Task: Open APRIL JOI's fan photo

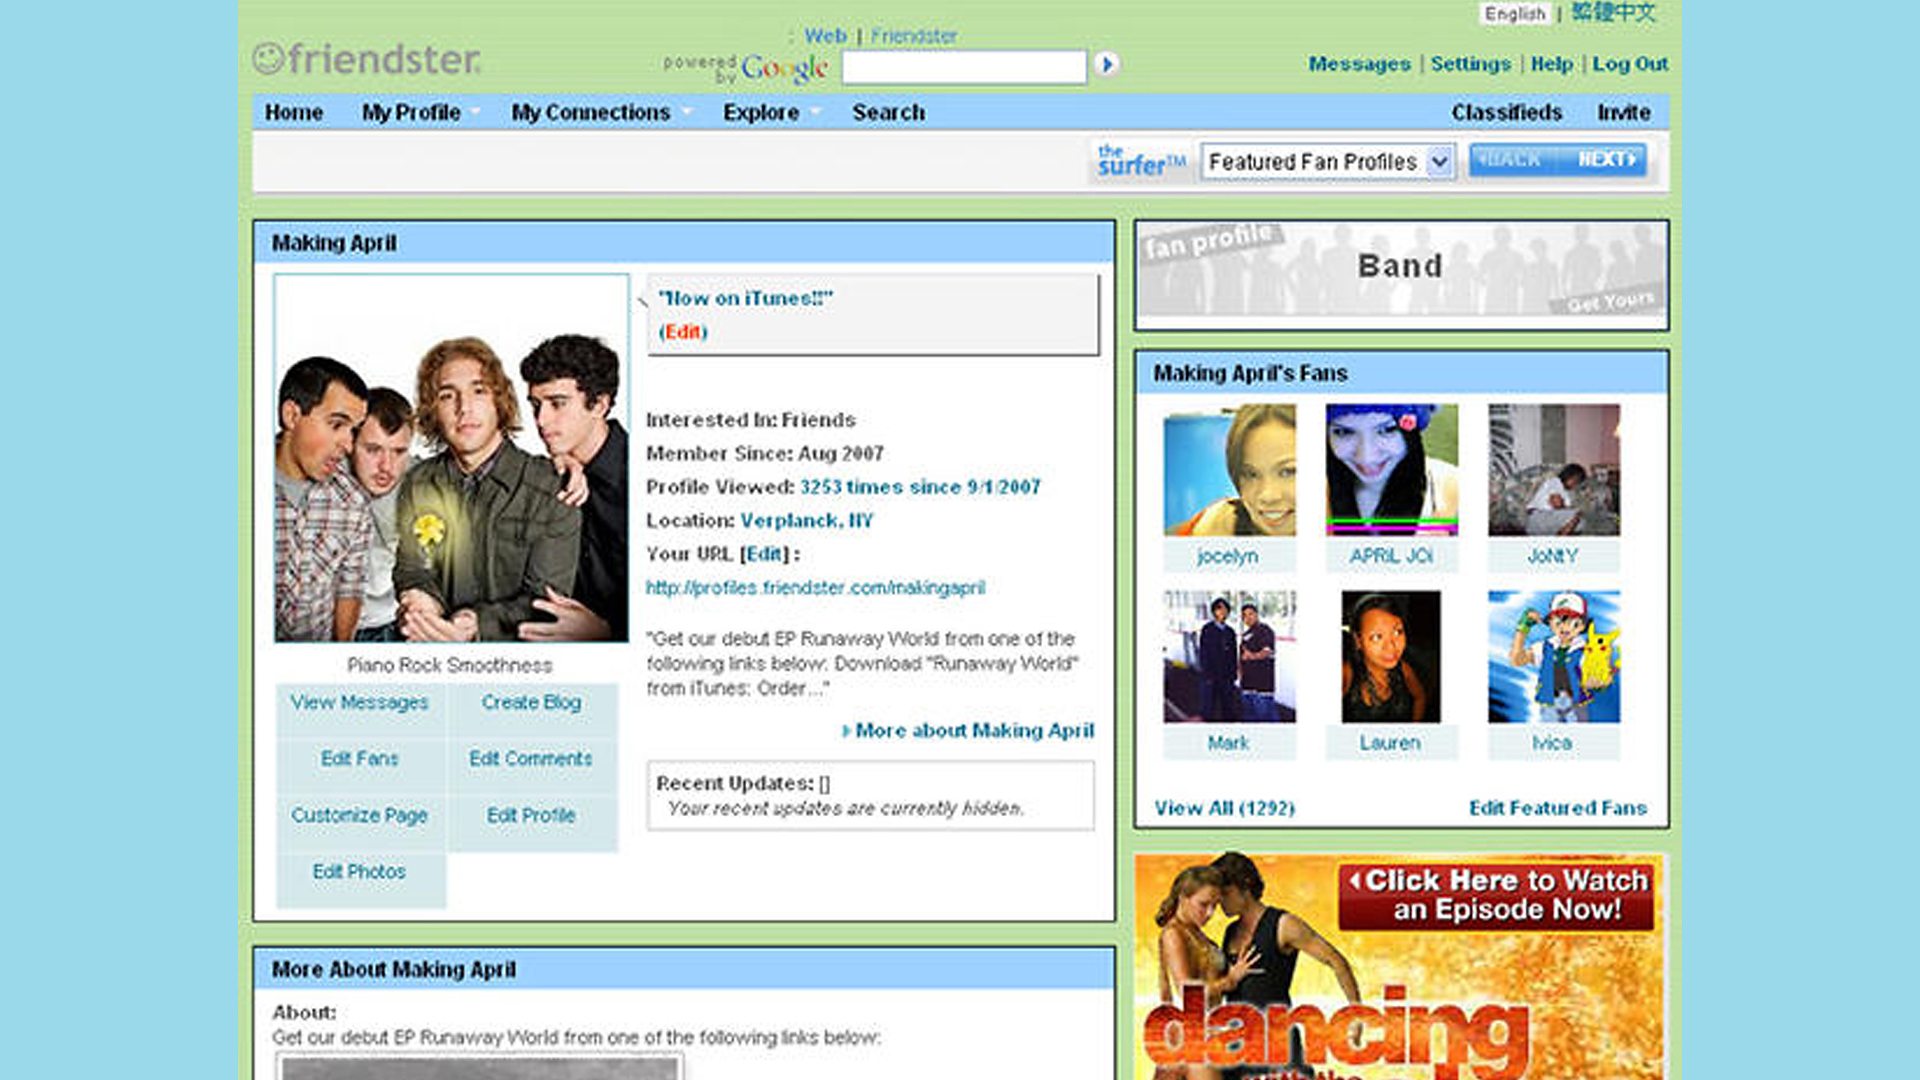Action: click(x=1391, y=470)
